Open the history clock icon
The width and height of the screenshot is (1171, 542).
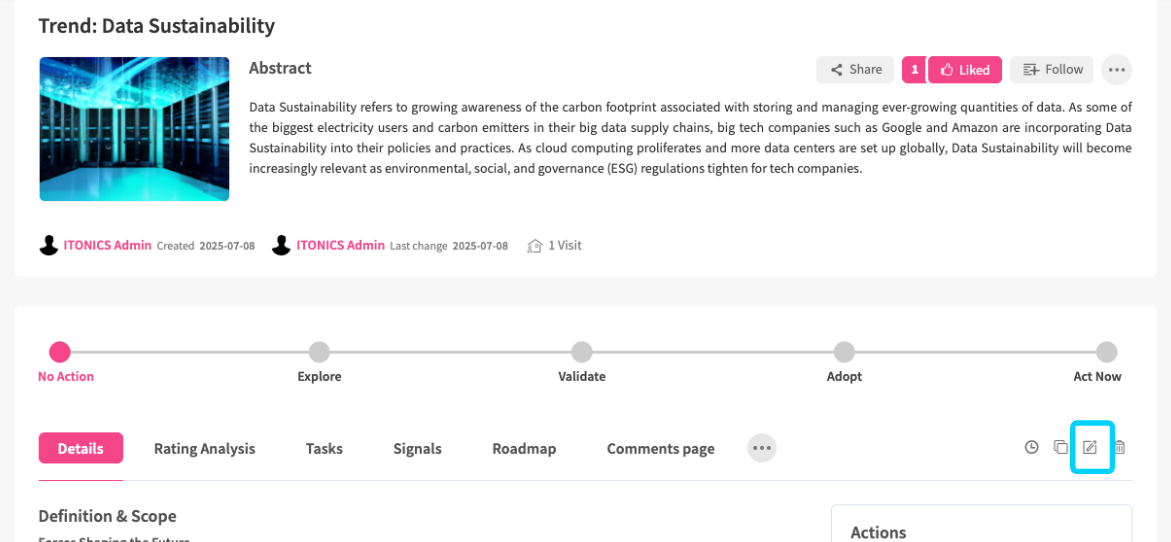tap(1032, 448)
